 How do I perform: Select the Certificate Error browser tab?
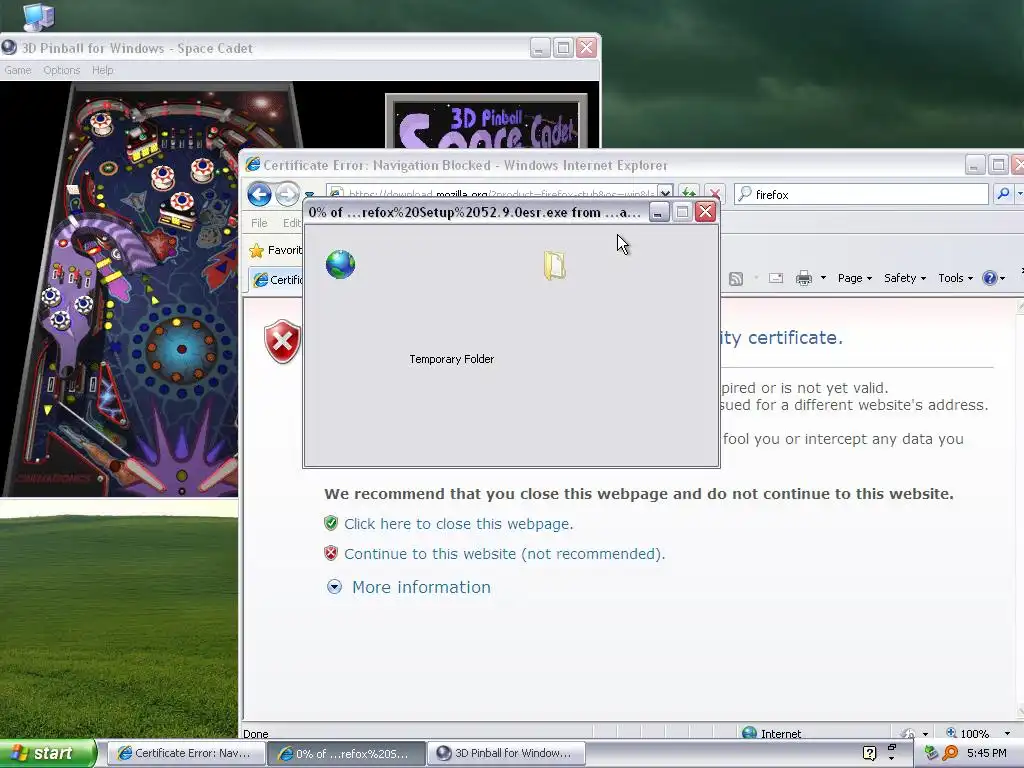(x=278, y=280)
